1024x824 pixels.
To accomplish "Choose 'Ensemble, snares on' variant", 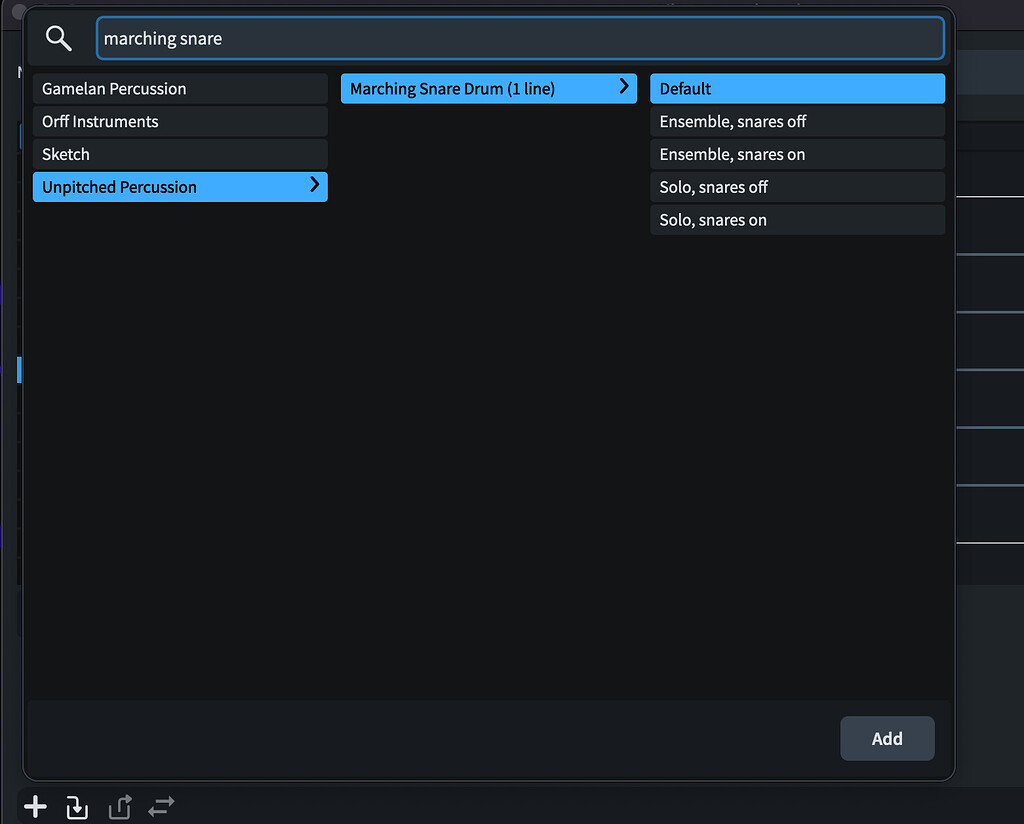I will tap(797, 154).
